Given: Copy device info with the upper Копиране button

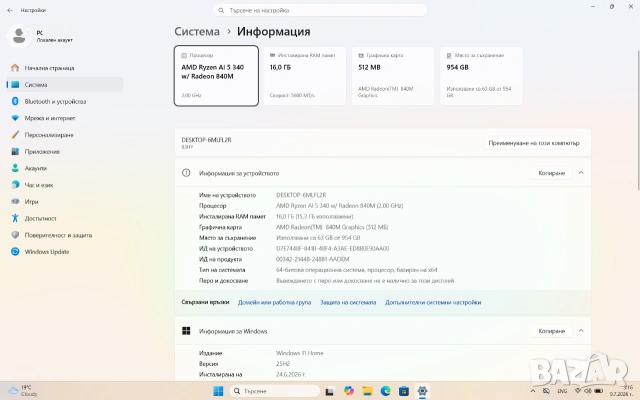Looking at the screenshot, I should pyautogui.click(x=551, y=173).
